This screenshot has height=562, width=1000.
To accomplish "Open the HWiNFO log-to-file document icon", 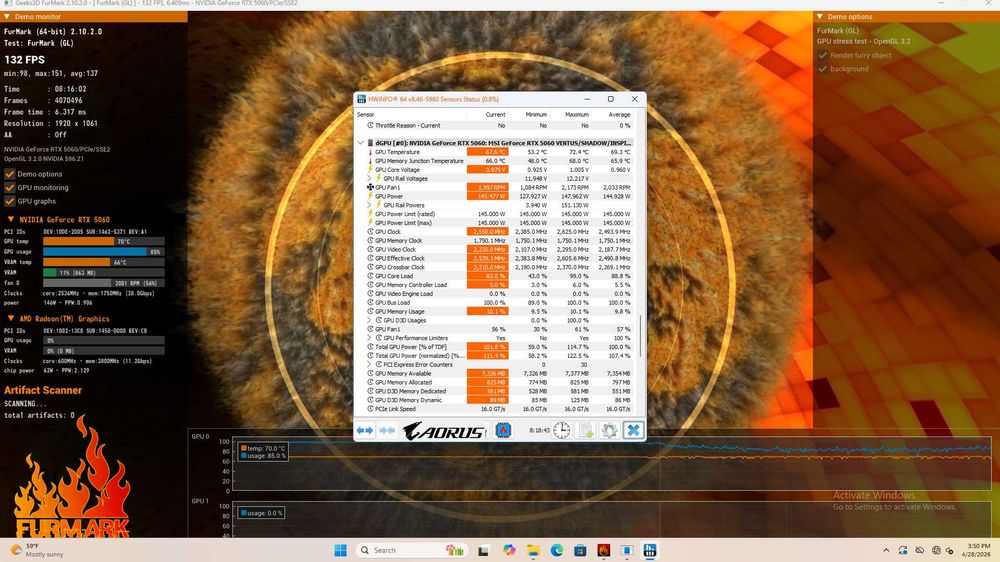I will click(585, 431).
